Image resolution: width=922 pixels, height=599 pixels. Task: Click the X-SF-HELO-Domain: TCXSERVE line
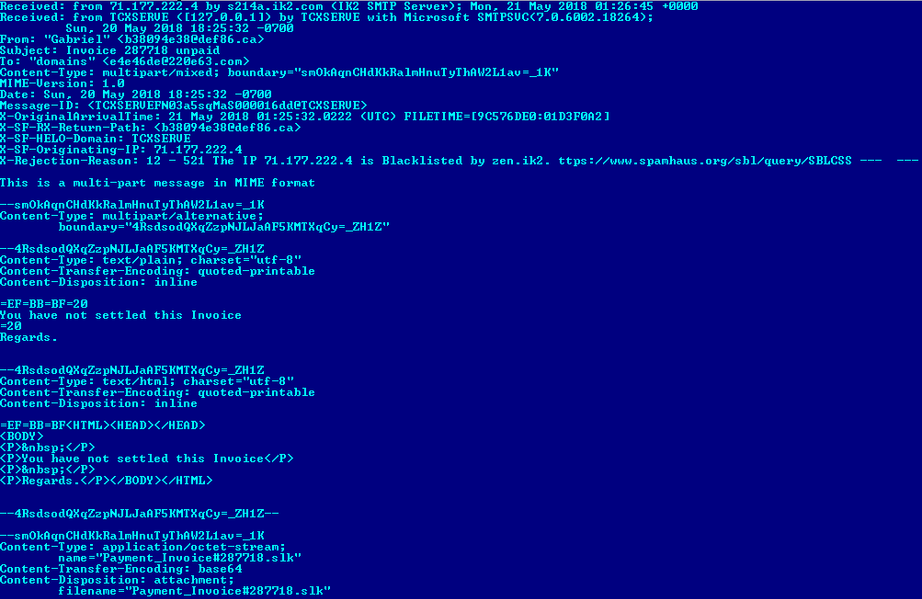(95, 139)
